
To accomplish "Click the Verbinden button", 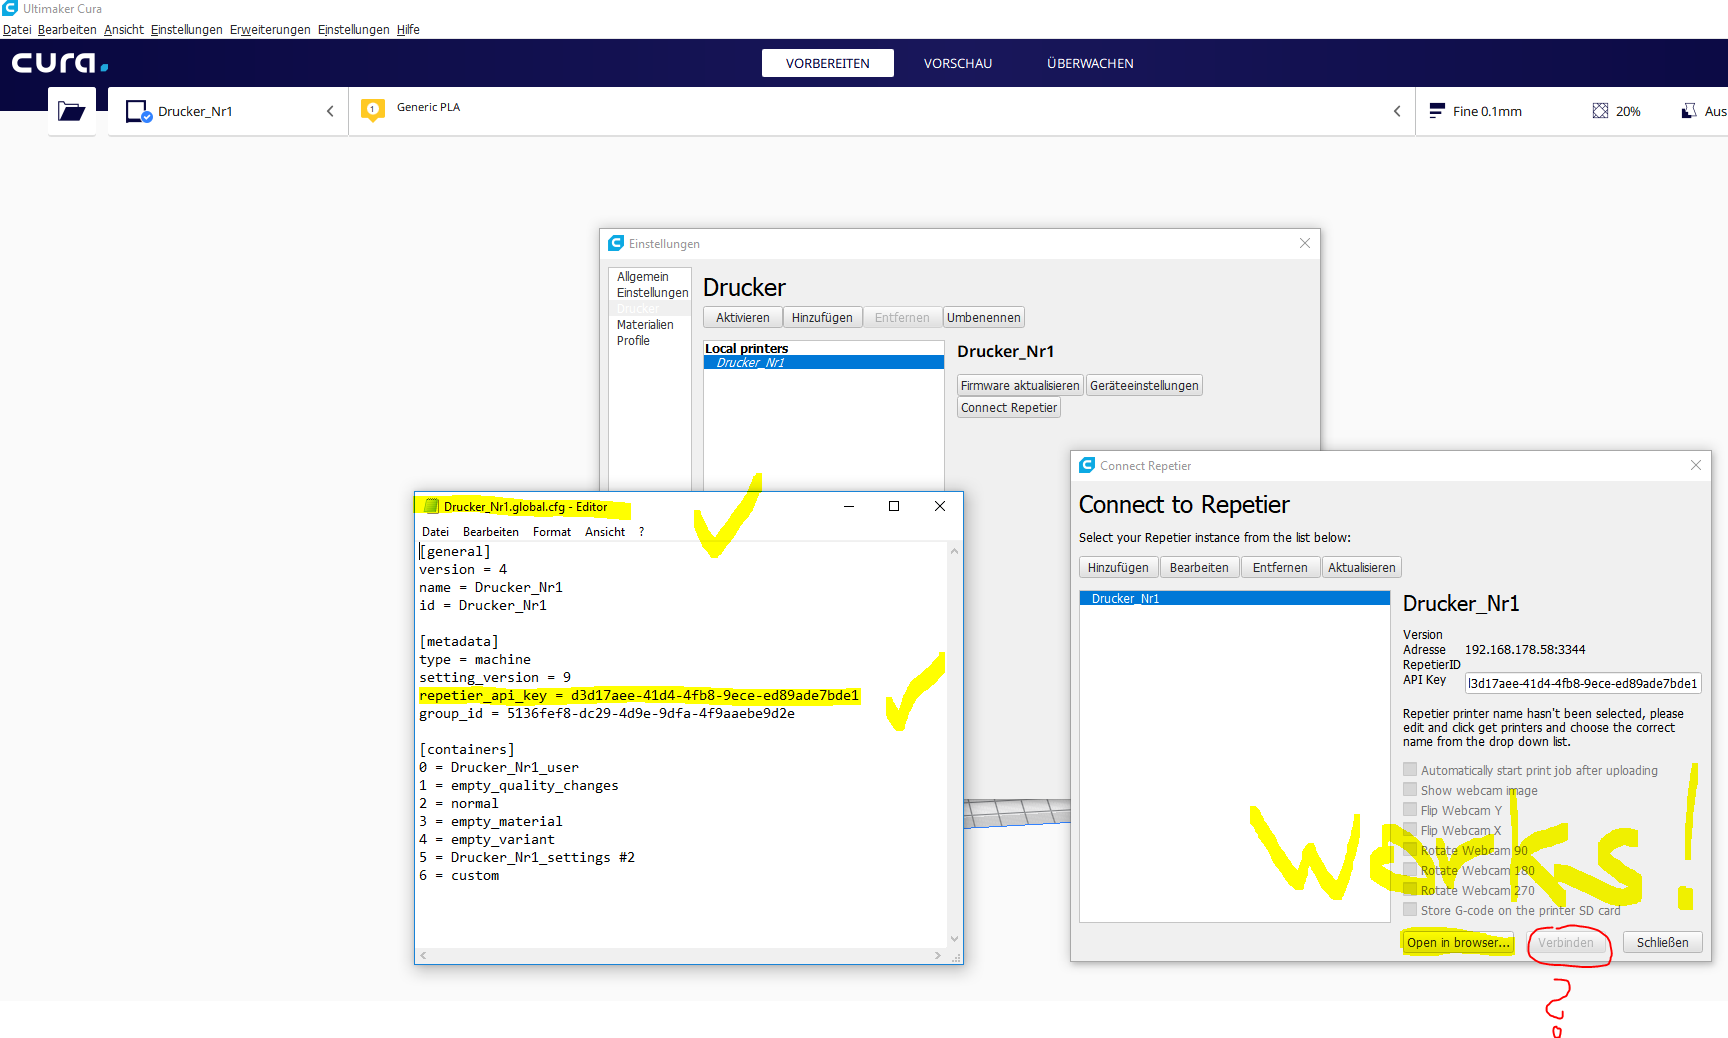I will pyautogui.click(x=1566, y=942).
